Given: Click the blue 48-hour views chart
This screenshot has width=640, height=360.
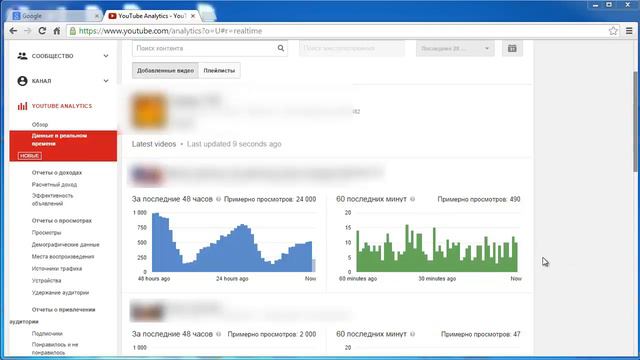Looking at the screenshot, I should click(233, 242).
